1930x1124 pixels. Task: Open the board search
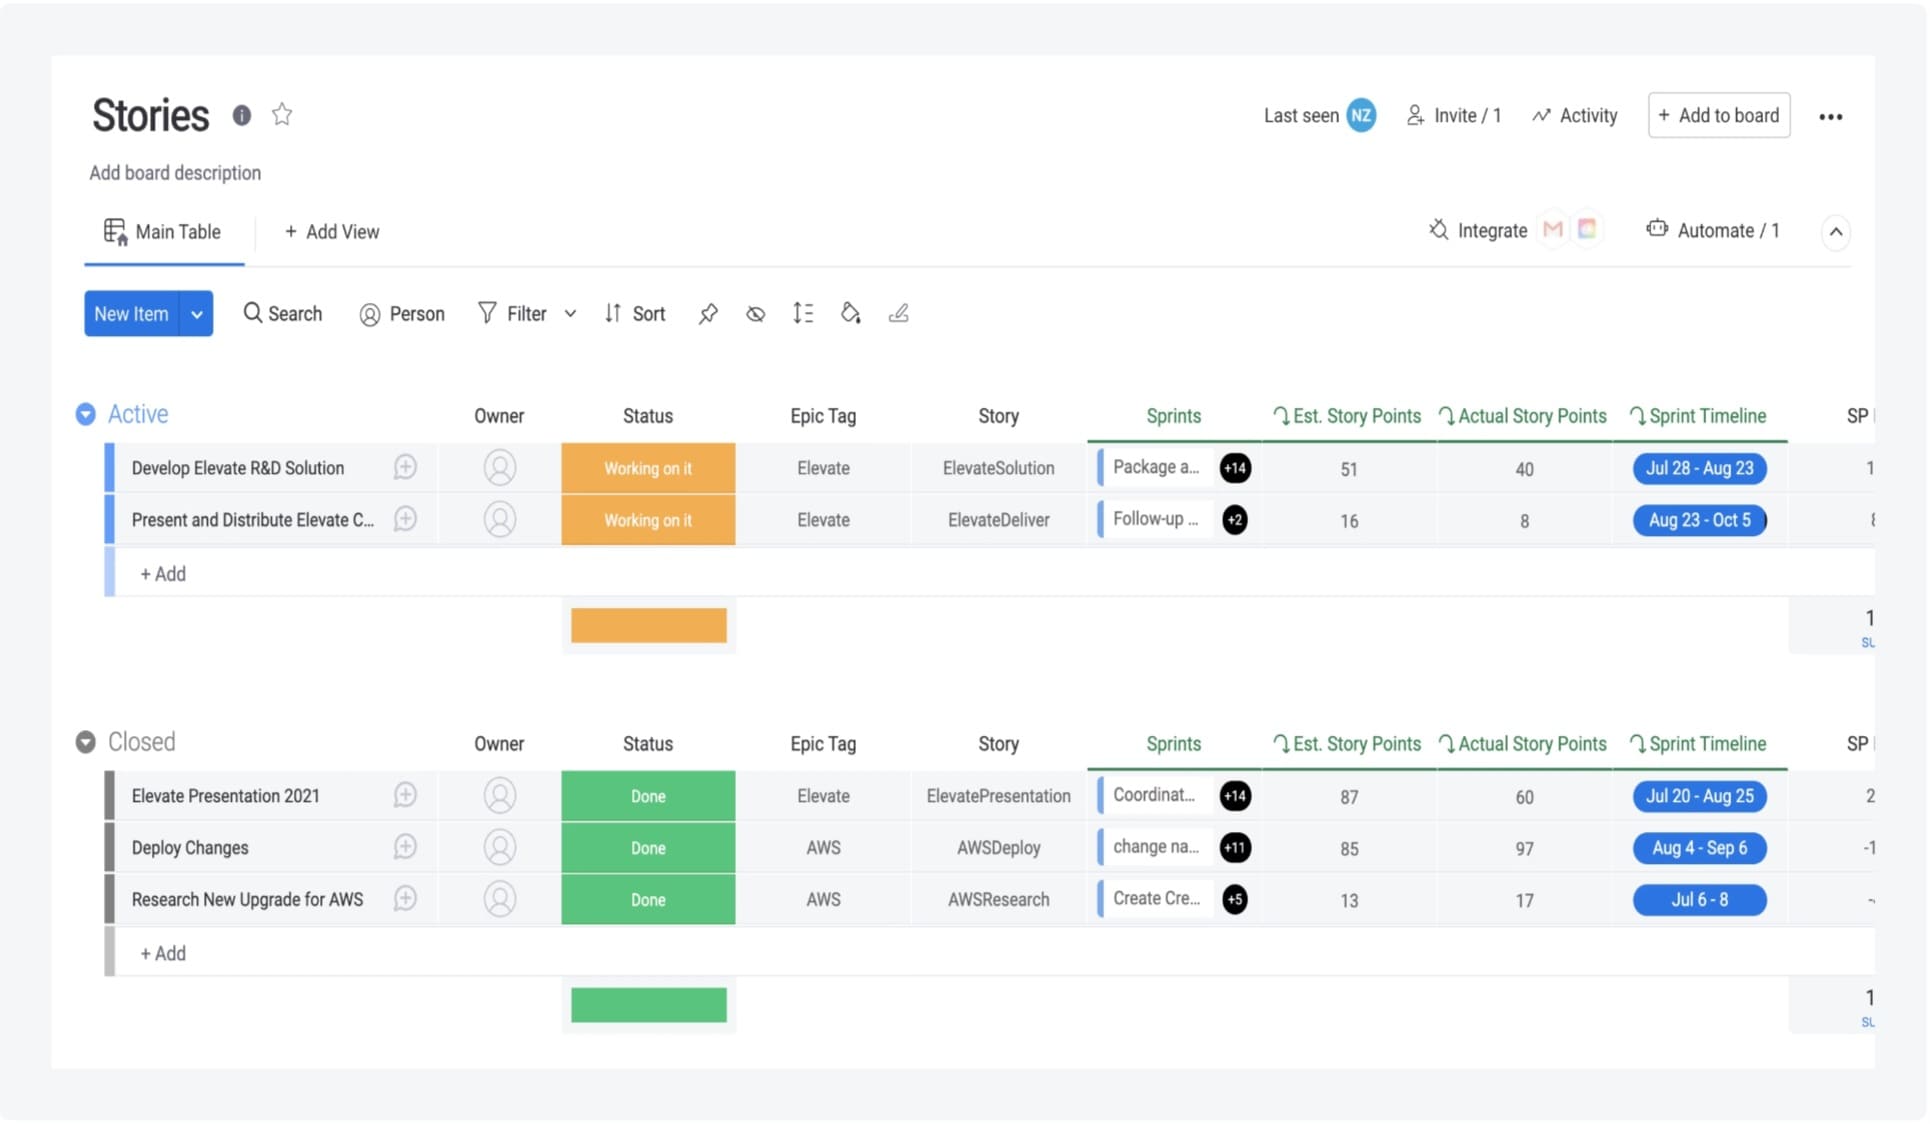tap(283, 313)
